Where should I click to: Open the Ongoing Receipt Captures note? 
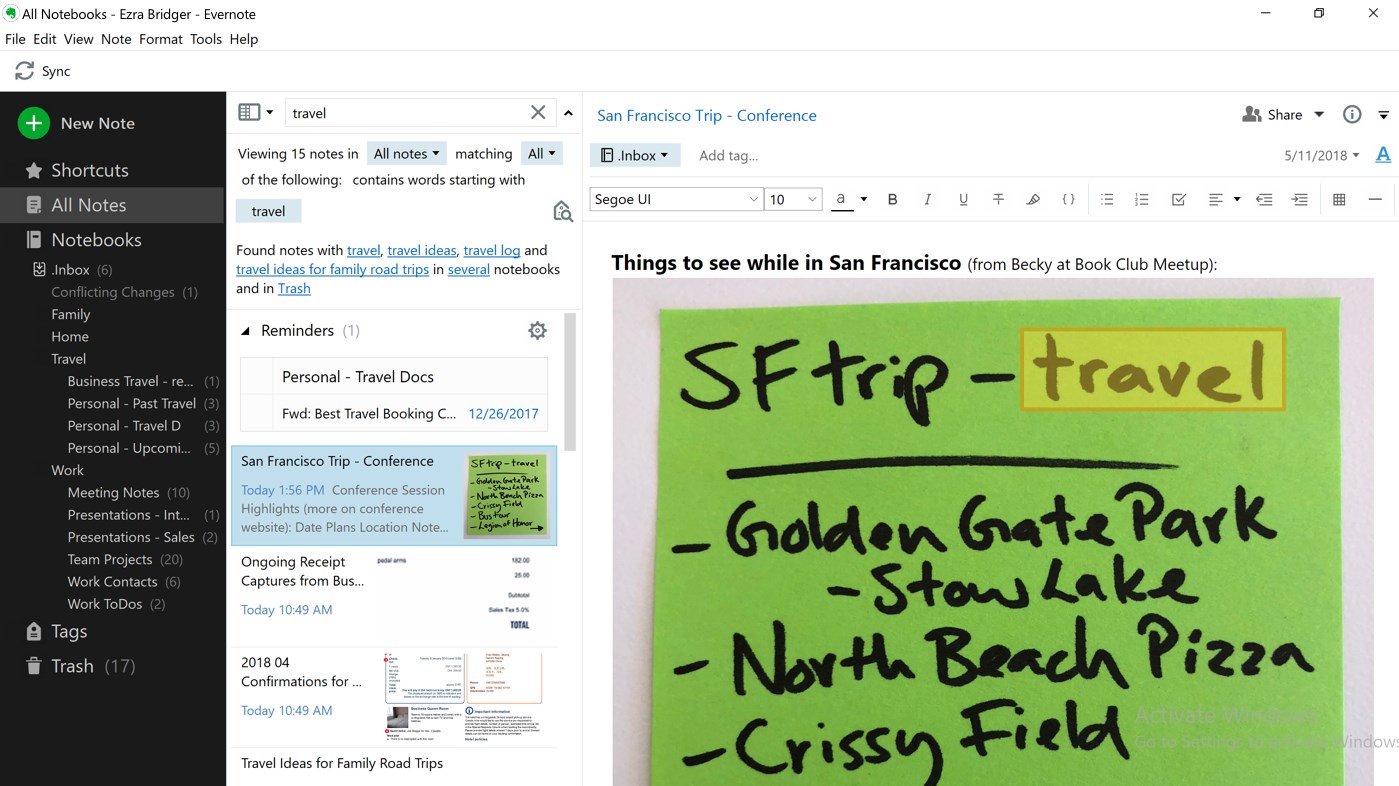pos(394,596)
